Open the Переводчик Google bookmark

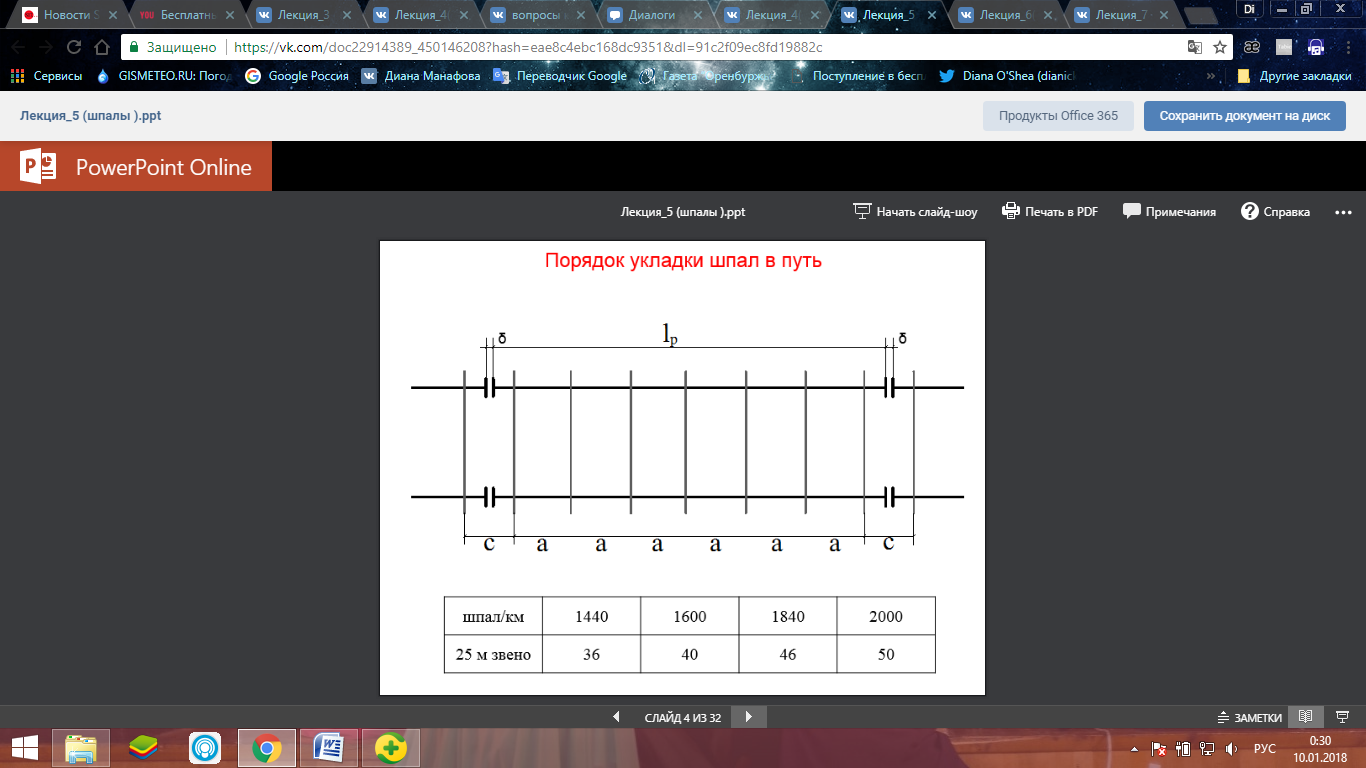coord(560,76)
